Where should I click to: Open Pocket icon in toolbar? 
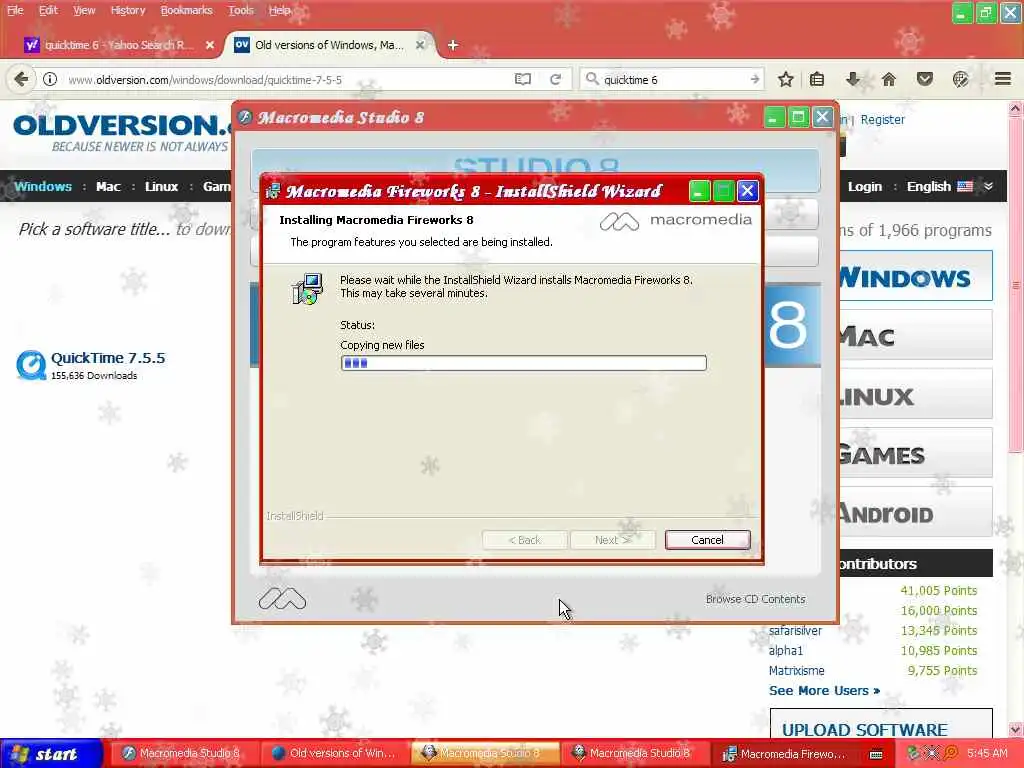coord(924,79)
